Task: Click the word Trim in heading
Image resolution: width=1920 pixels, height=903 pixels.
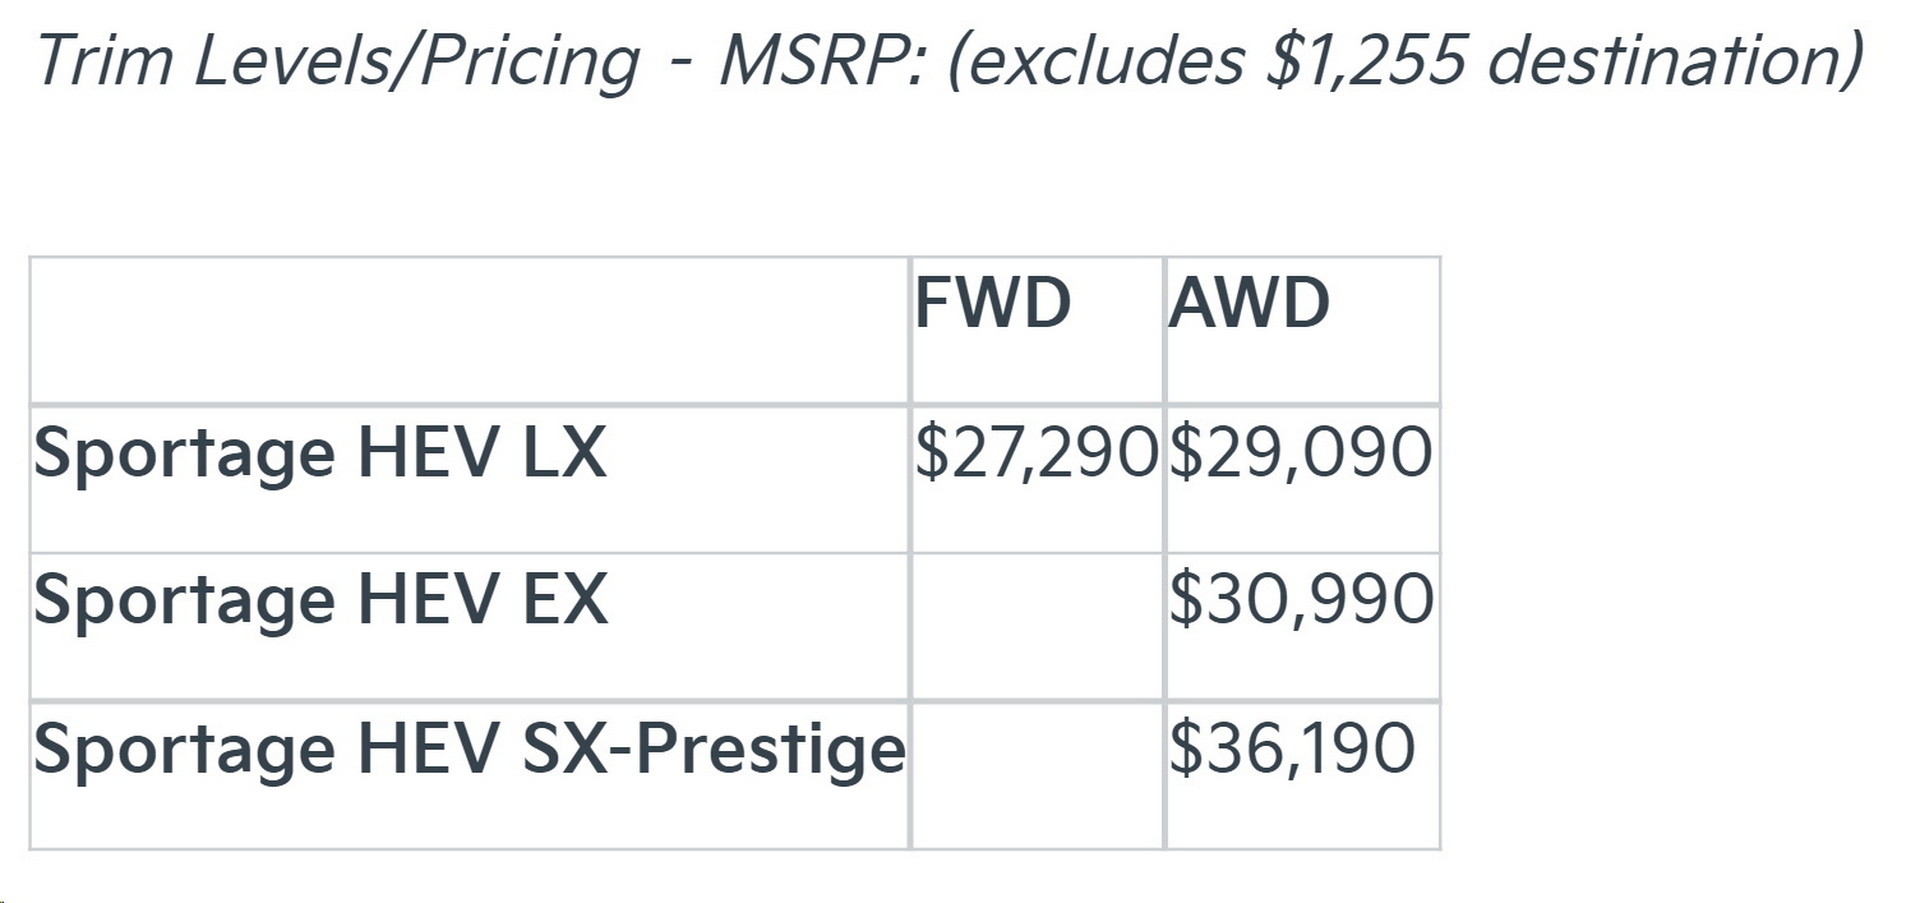Action: coord(105,60)
